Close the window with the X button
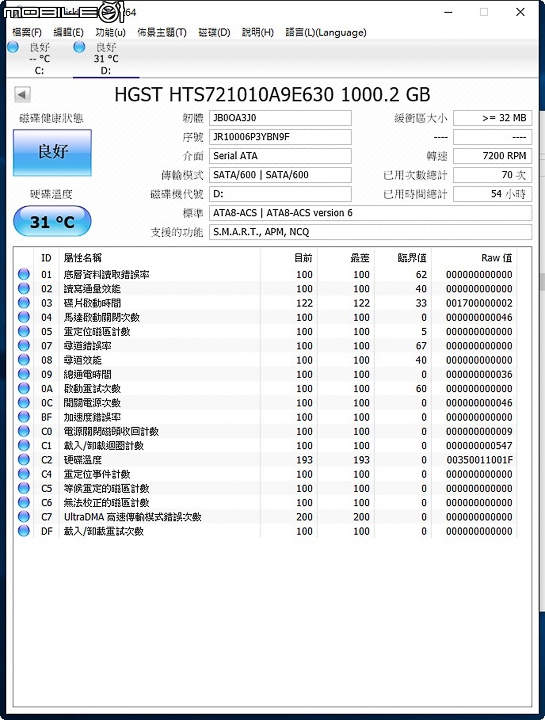 click(520, 12)
